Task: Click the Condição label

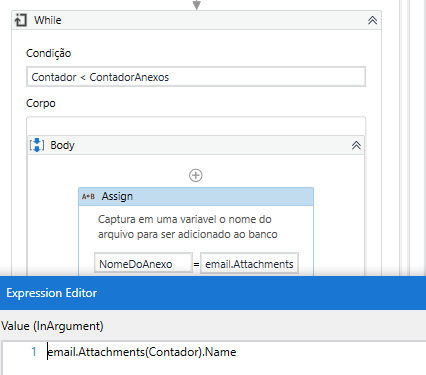Action: pos(49,53)
